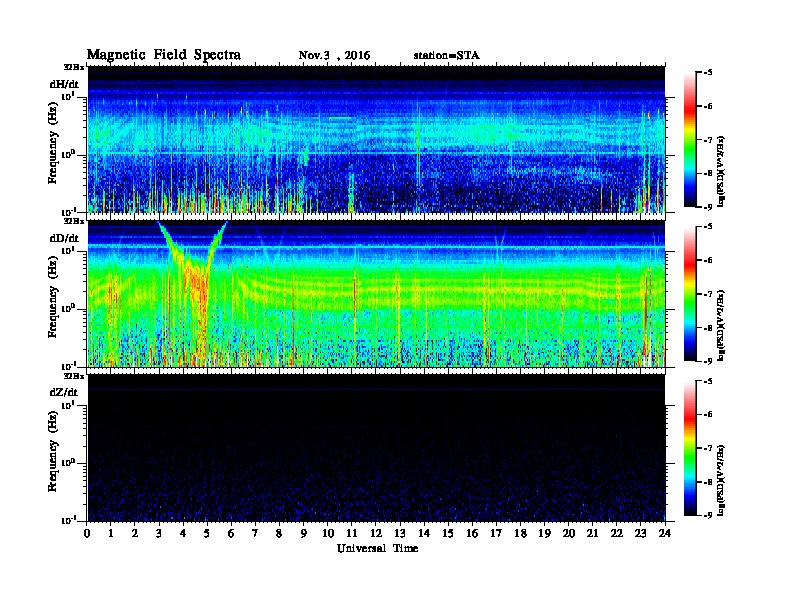Click hour label "17" on the time axis

pyautogui.click(x=497, y=534)
